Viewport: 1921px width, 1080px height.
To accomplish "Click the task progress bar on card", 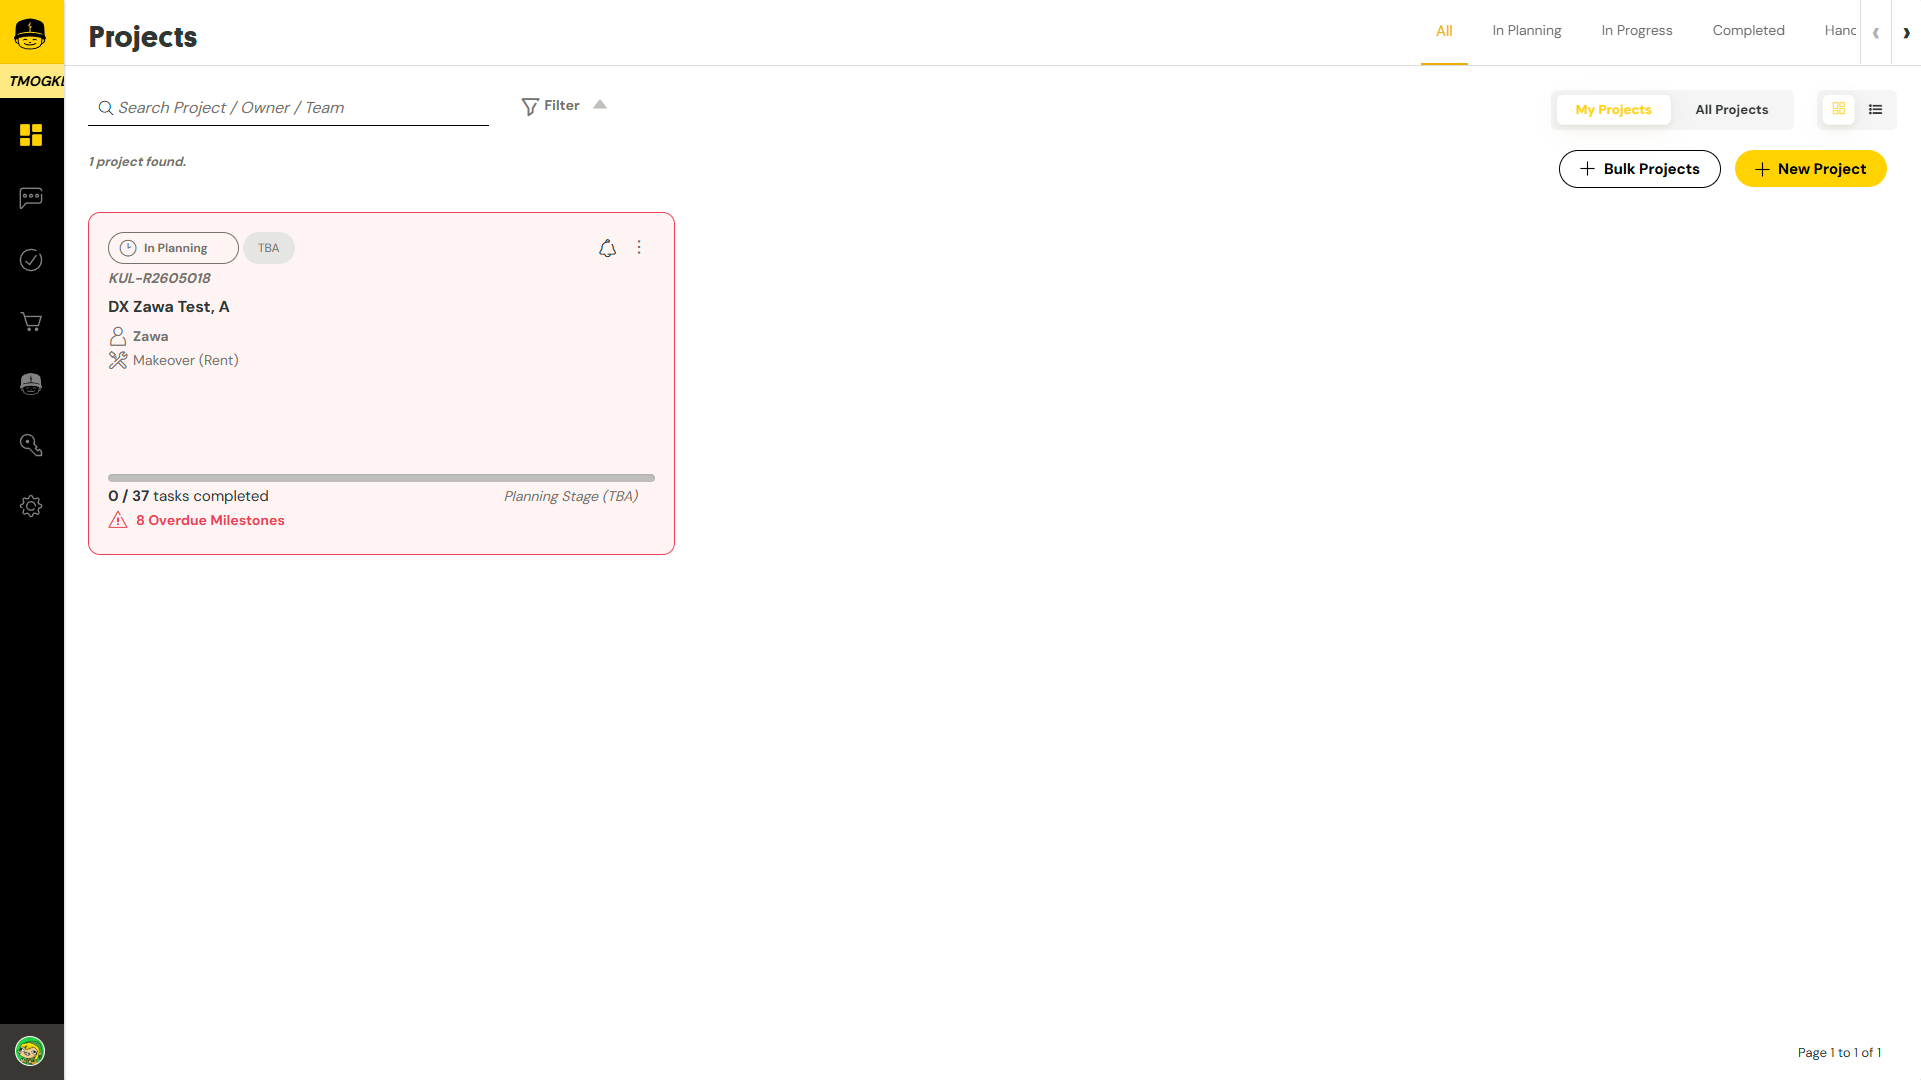I will [x=381, y=478].
